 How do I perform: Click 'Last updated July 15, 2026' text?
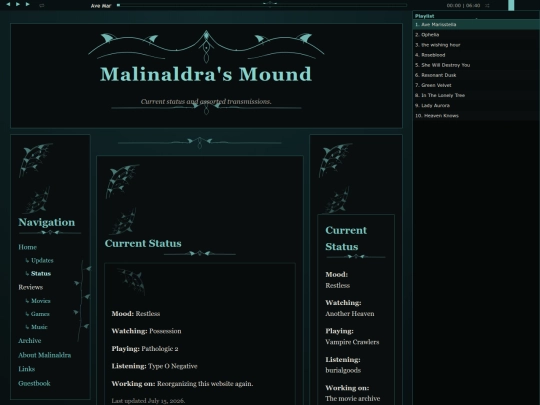point(148,401)
